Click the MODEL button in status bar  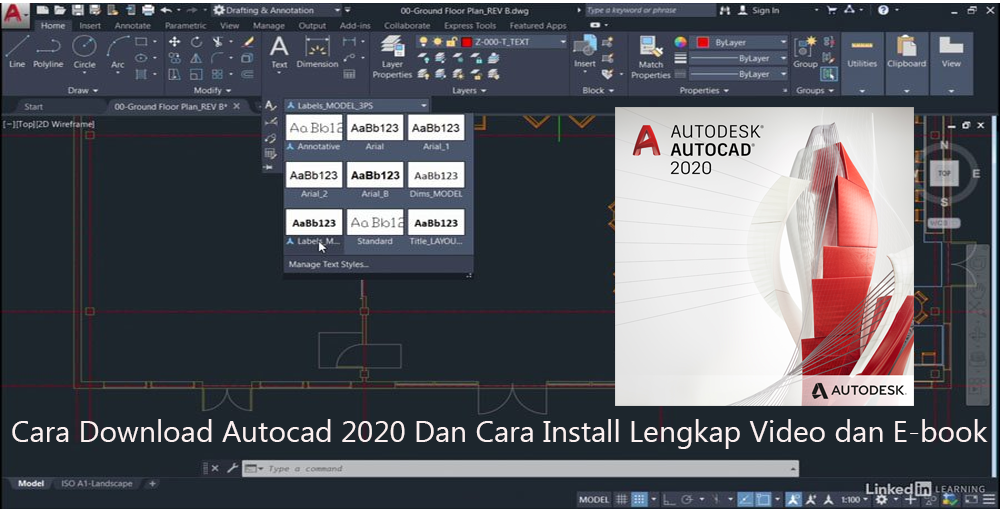[x=594, y=499]
